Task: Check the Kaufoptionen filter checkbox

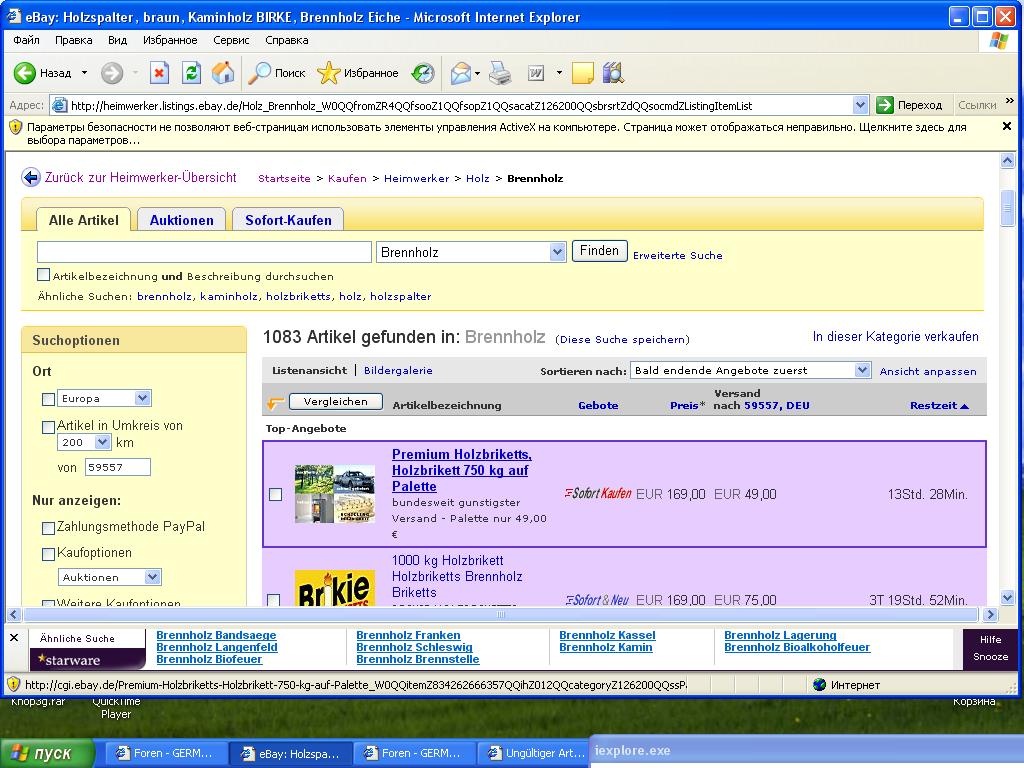Action: (x=48, y=554)
